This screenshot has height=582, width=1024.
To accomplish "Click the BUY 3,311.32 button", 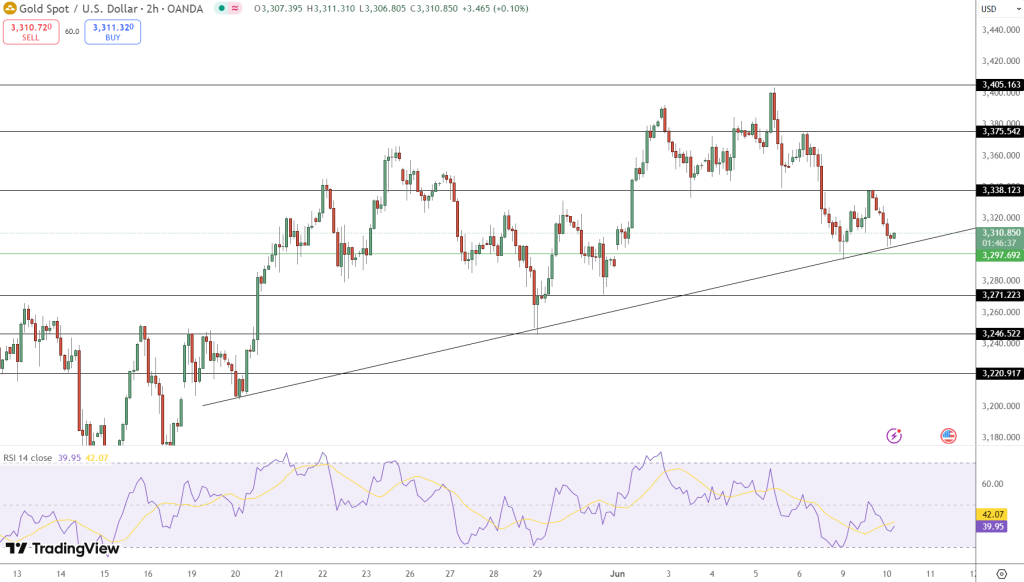I will [112, 32].
